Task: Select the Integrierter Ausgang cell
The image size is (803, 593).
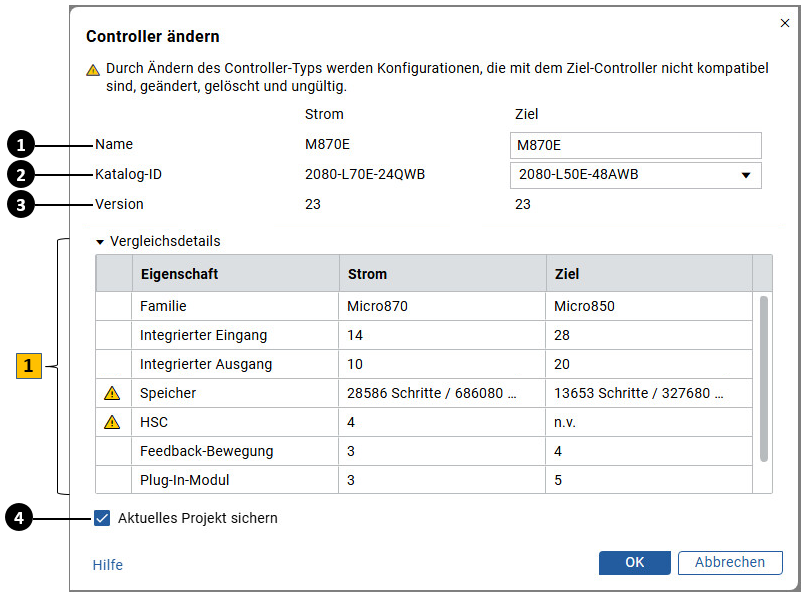Action: tap(235, 365)
